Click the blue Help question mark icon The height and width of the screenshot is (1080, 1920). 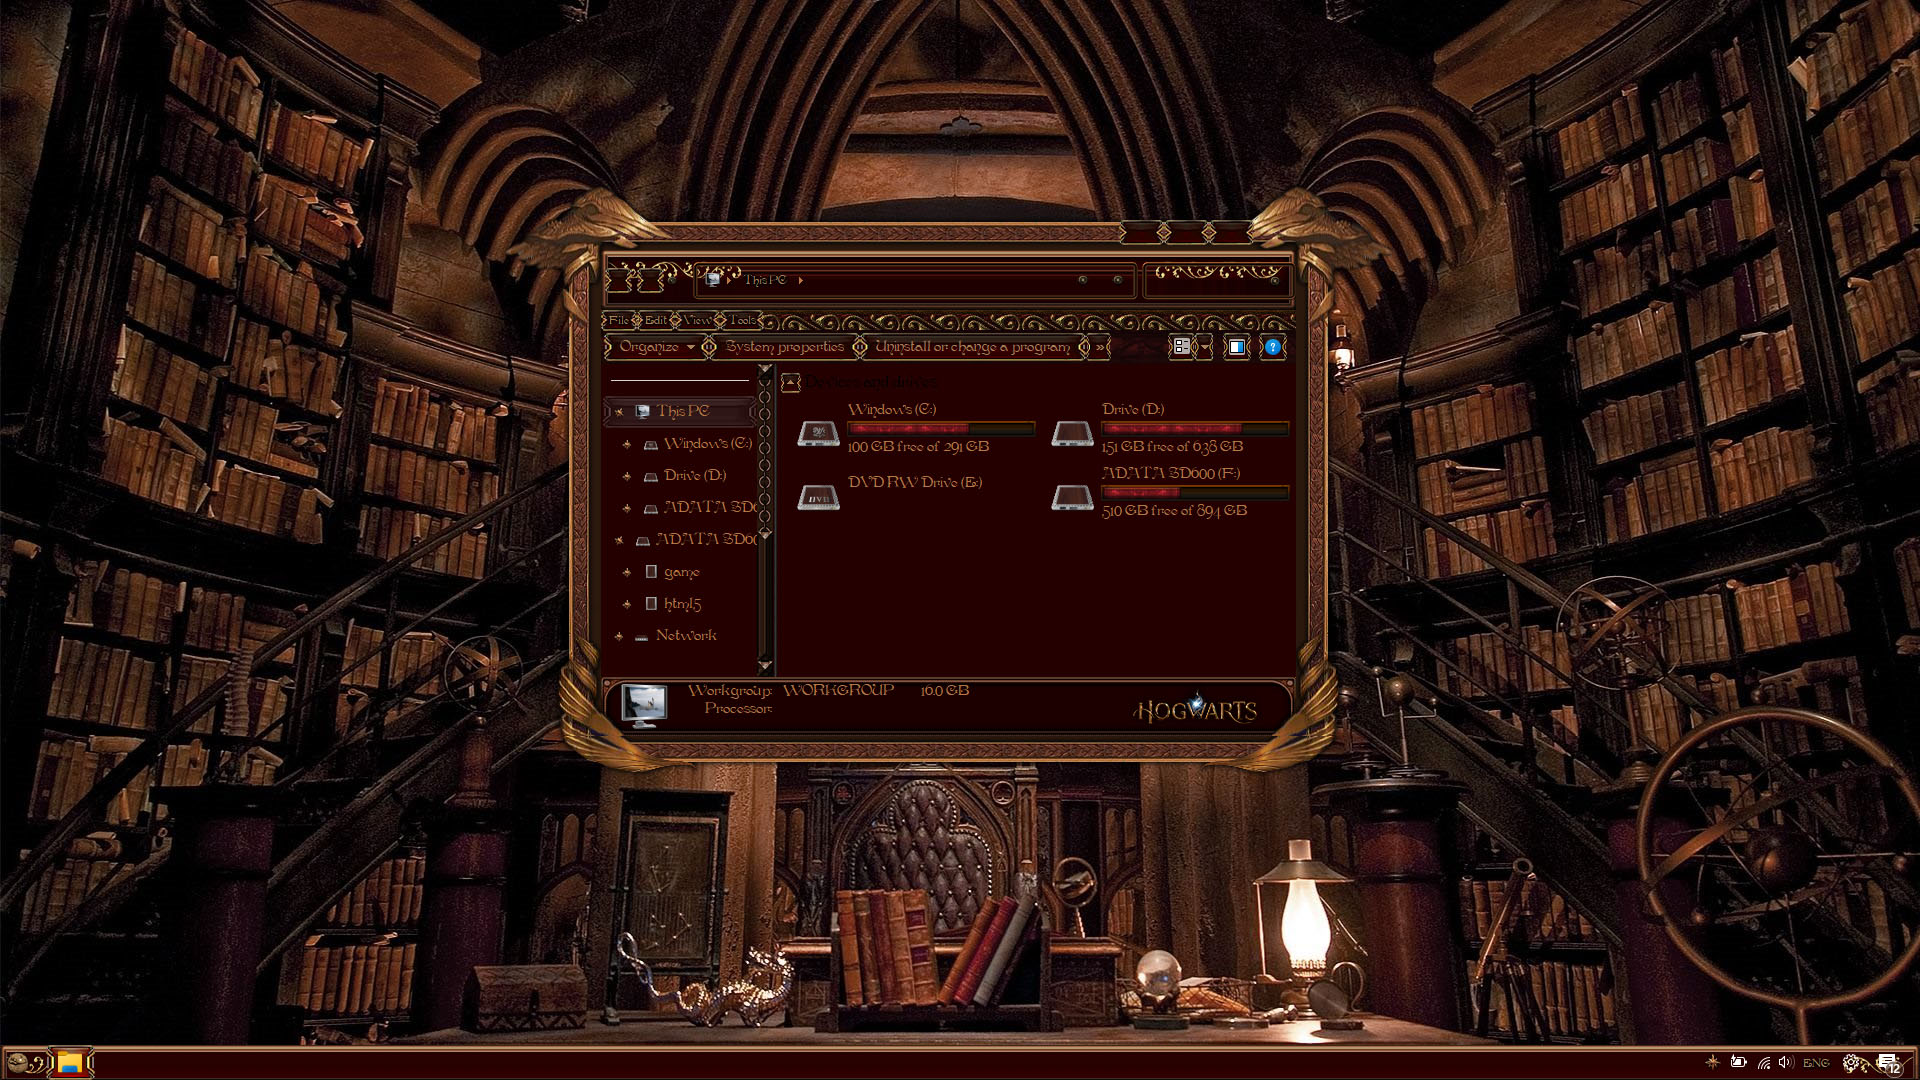pyautogui.click(x=1272, y=347)
